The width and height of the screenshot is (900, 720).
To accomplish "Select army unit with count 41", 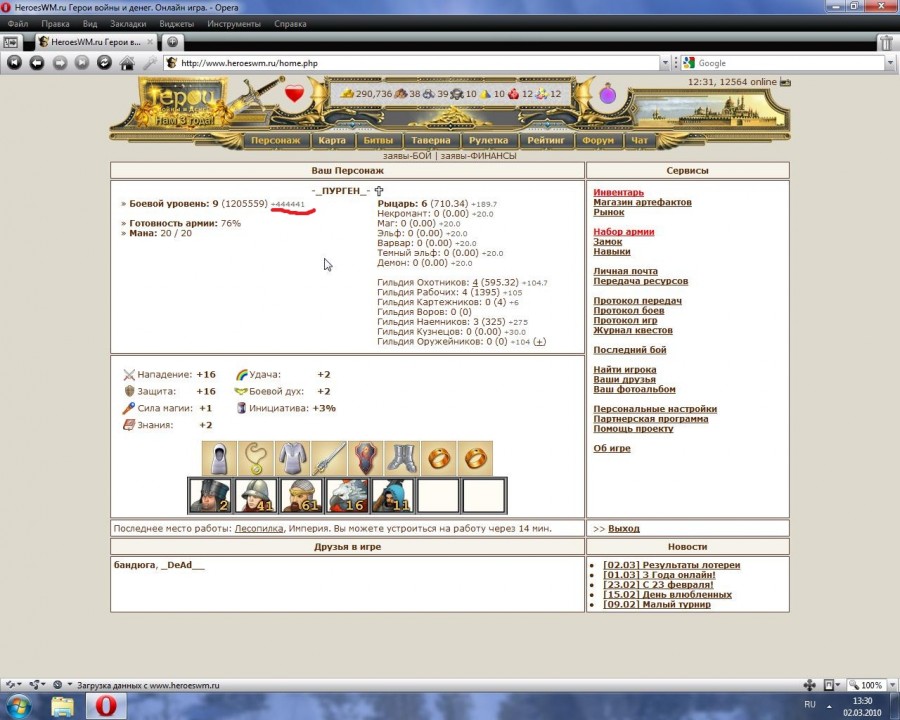I will (x=256, y=495).
